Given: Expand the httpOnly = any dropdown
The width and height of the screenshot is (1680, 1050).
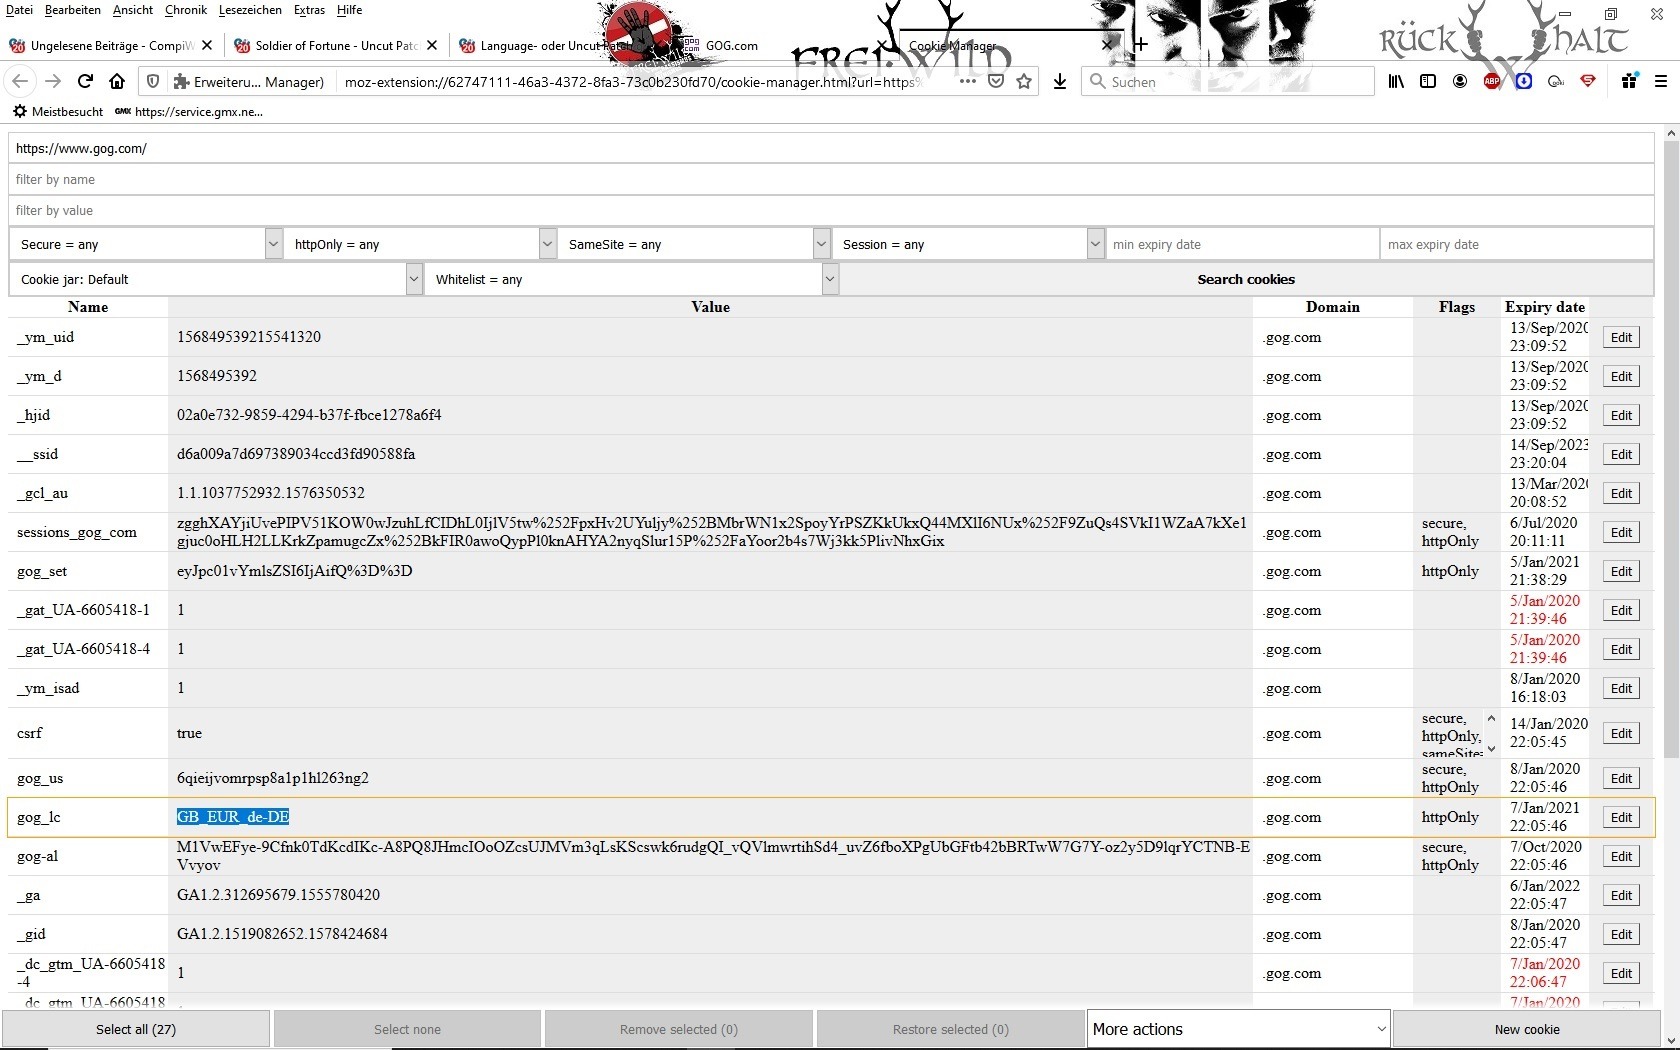Looking at the screenshot, I should tap(420, 244).
